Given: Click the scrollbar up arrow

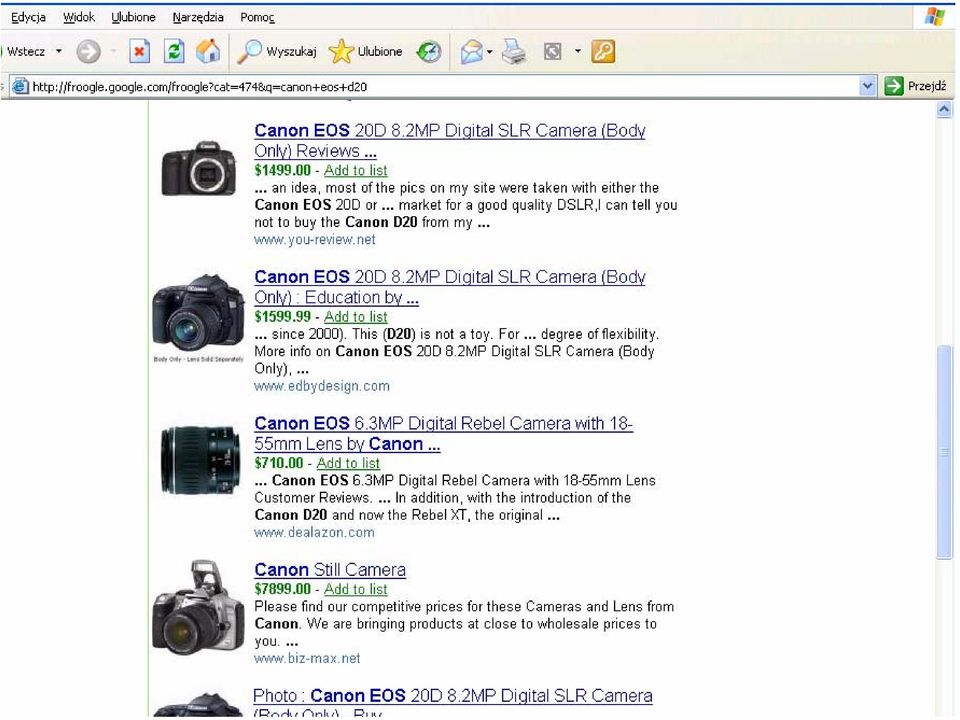Looking at the screenshot, I should pos(944,110).
